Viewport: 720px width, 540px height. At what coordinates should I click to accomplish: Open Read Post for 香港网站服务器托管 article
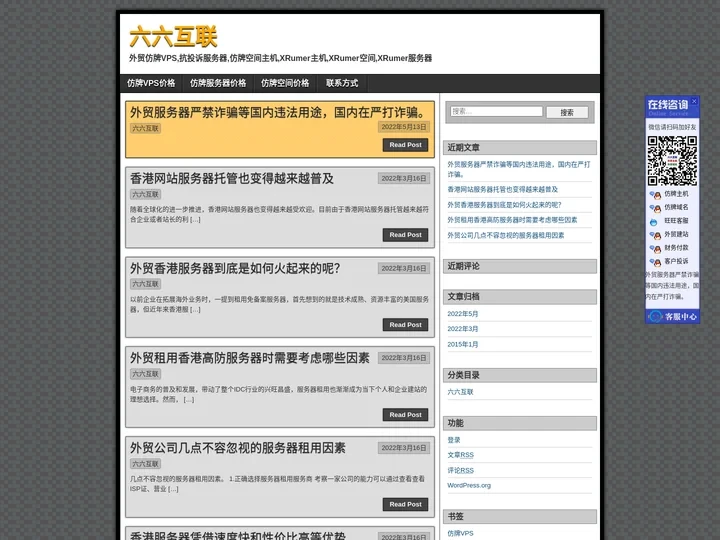pyautogui.click(x=405, y=235)
